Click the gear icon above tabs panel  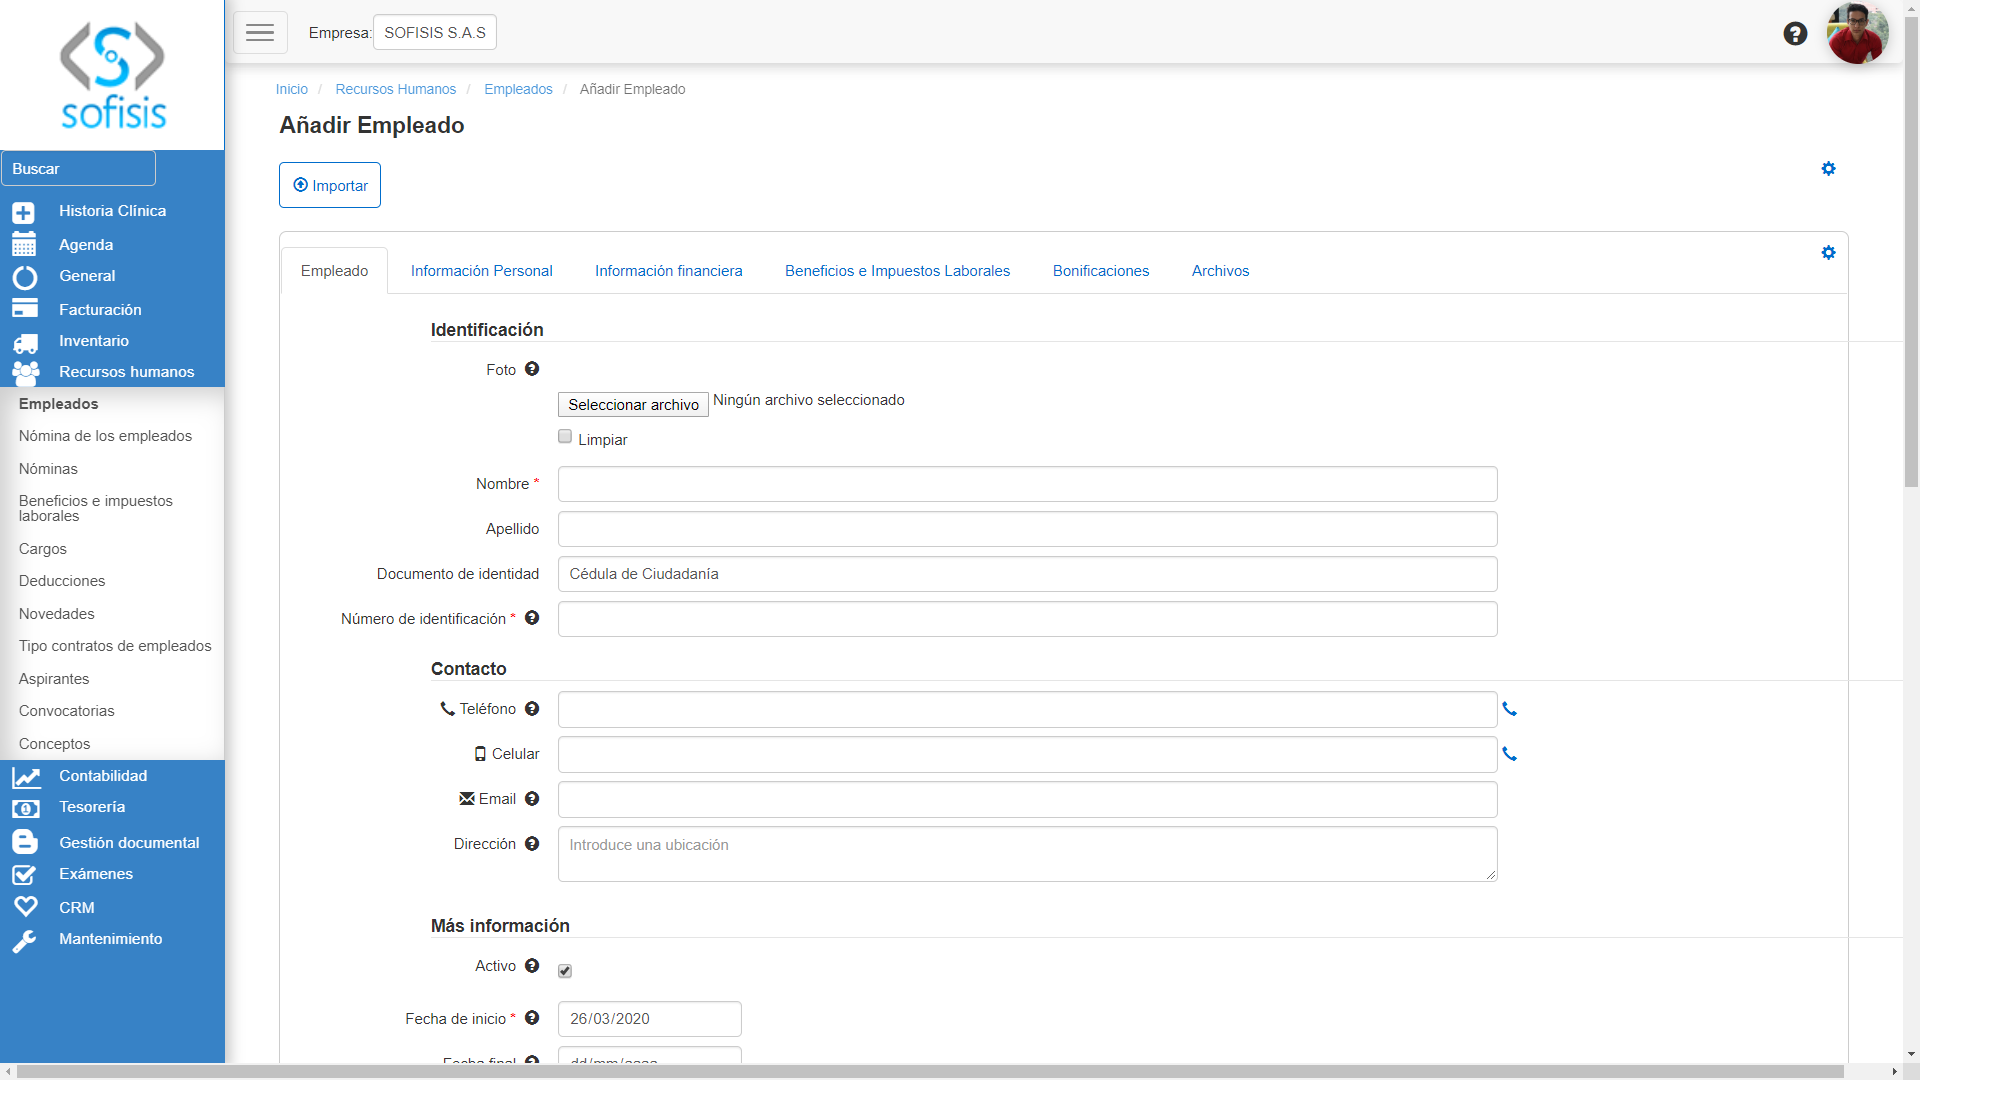tap(1828, 169)
